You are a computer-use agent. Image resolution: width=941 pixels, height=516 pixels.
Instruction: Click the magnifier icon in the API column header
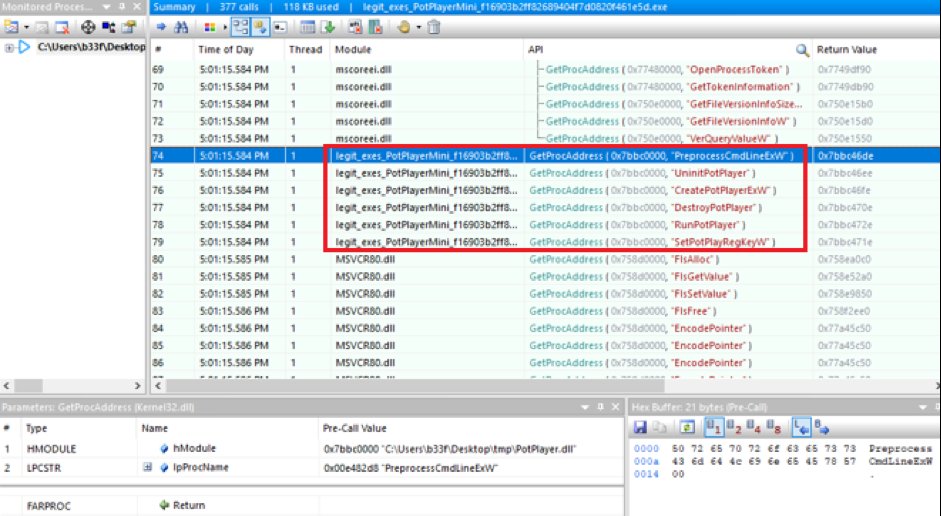(802, 50)
